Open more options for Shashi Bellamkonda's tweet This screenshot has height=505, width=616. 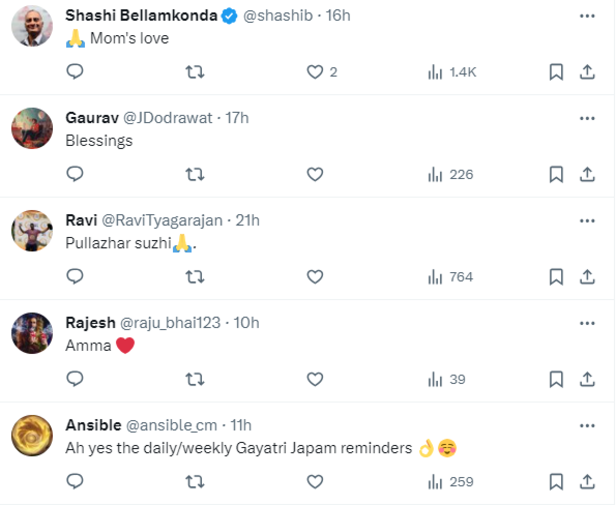[x=587, y=16]
